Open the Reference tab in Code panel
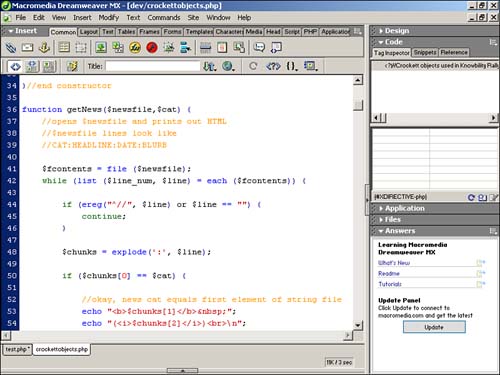500x375 pixels. [454, 53]
